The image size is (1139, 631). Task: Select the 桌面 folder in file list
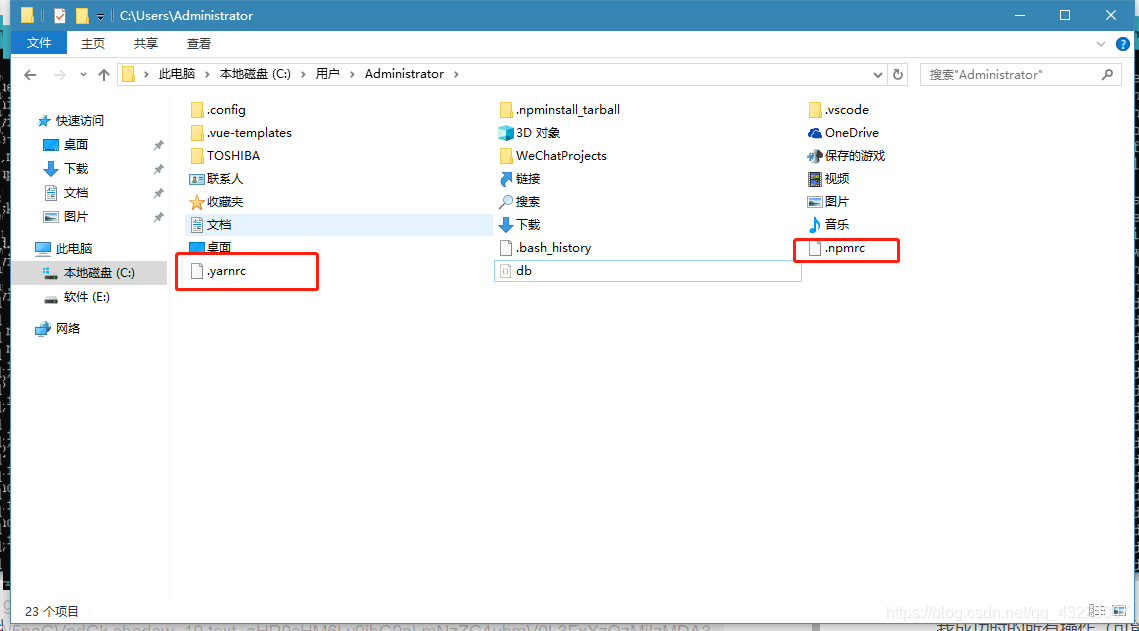211,247
